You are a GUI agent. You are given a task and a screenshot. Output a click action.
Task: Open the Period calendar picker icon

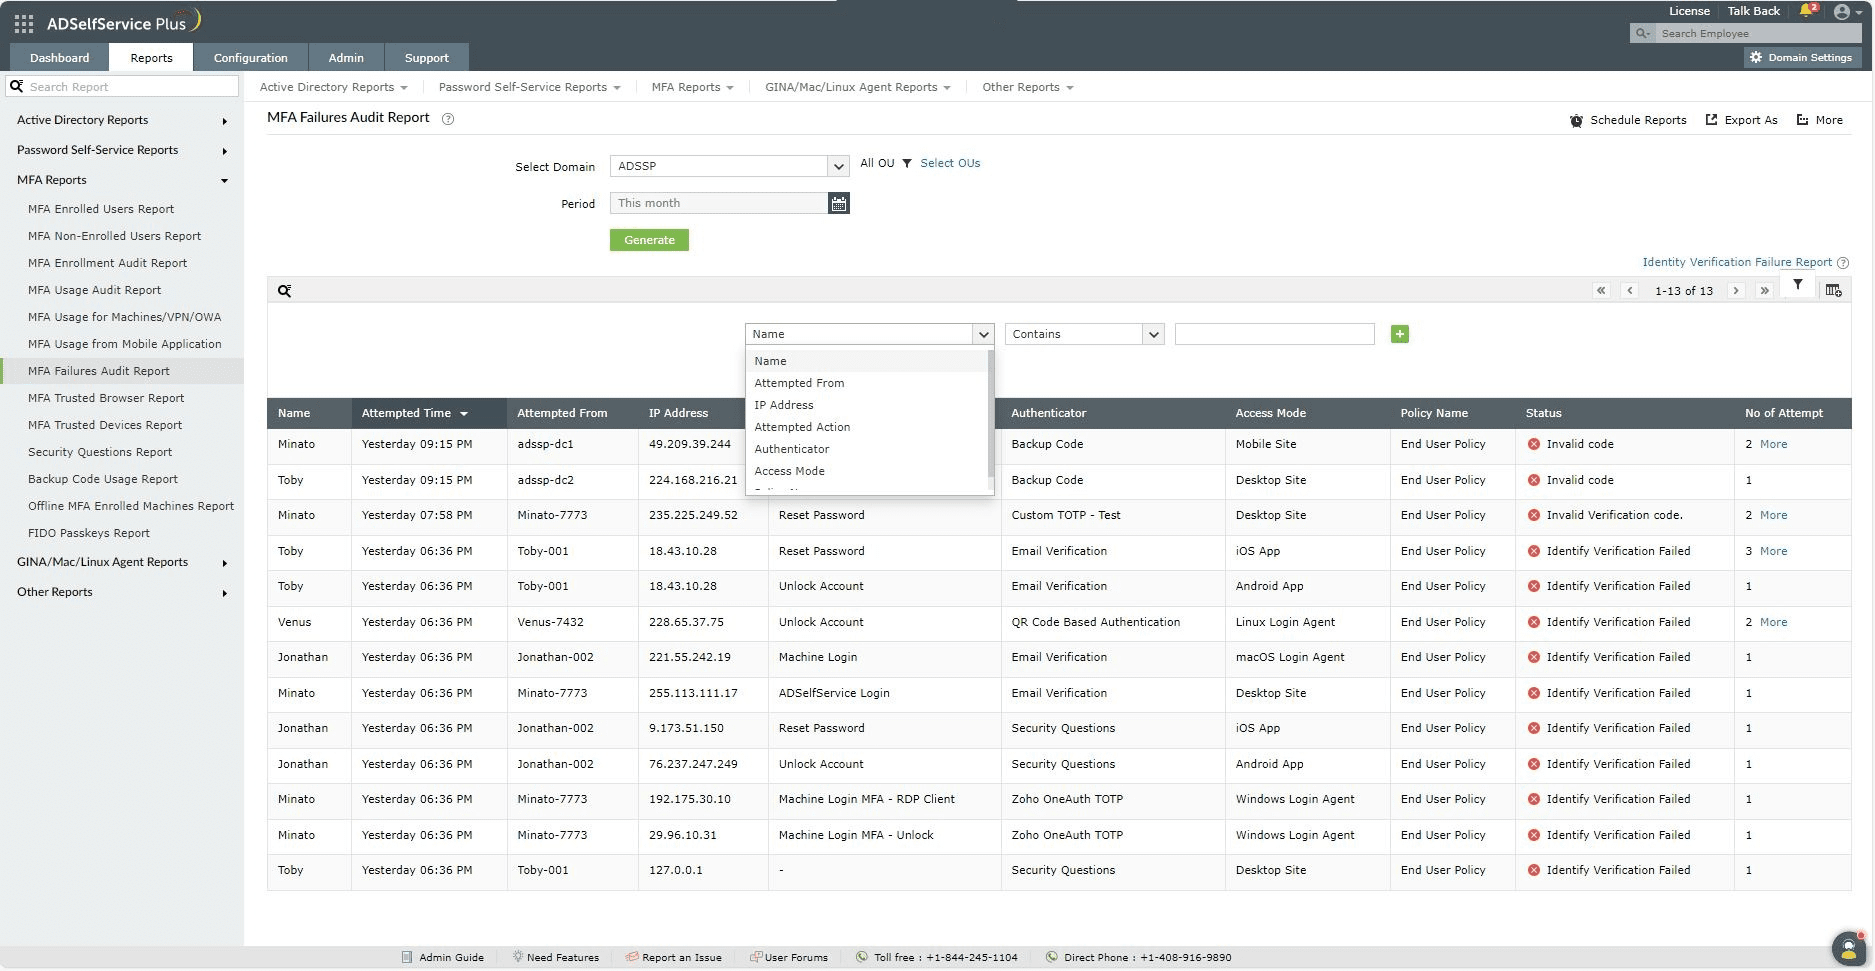tap(838, 204)
